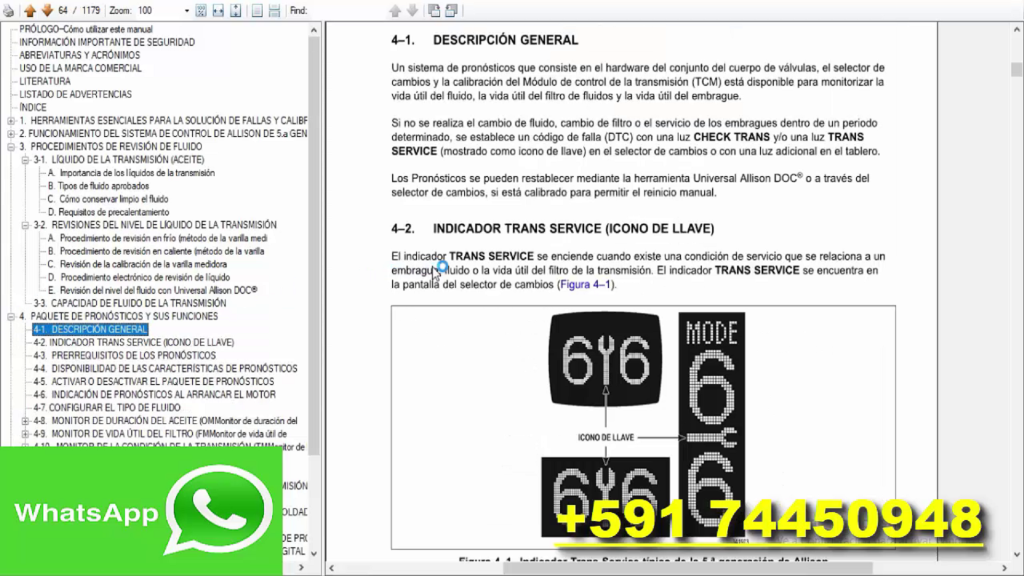
Task: Click the Fit Width icon
Action: [219, 9]
